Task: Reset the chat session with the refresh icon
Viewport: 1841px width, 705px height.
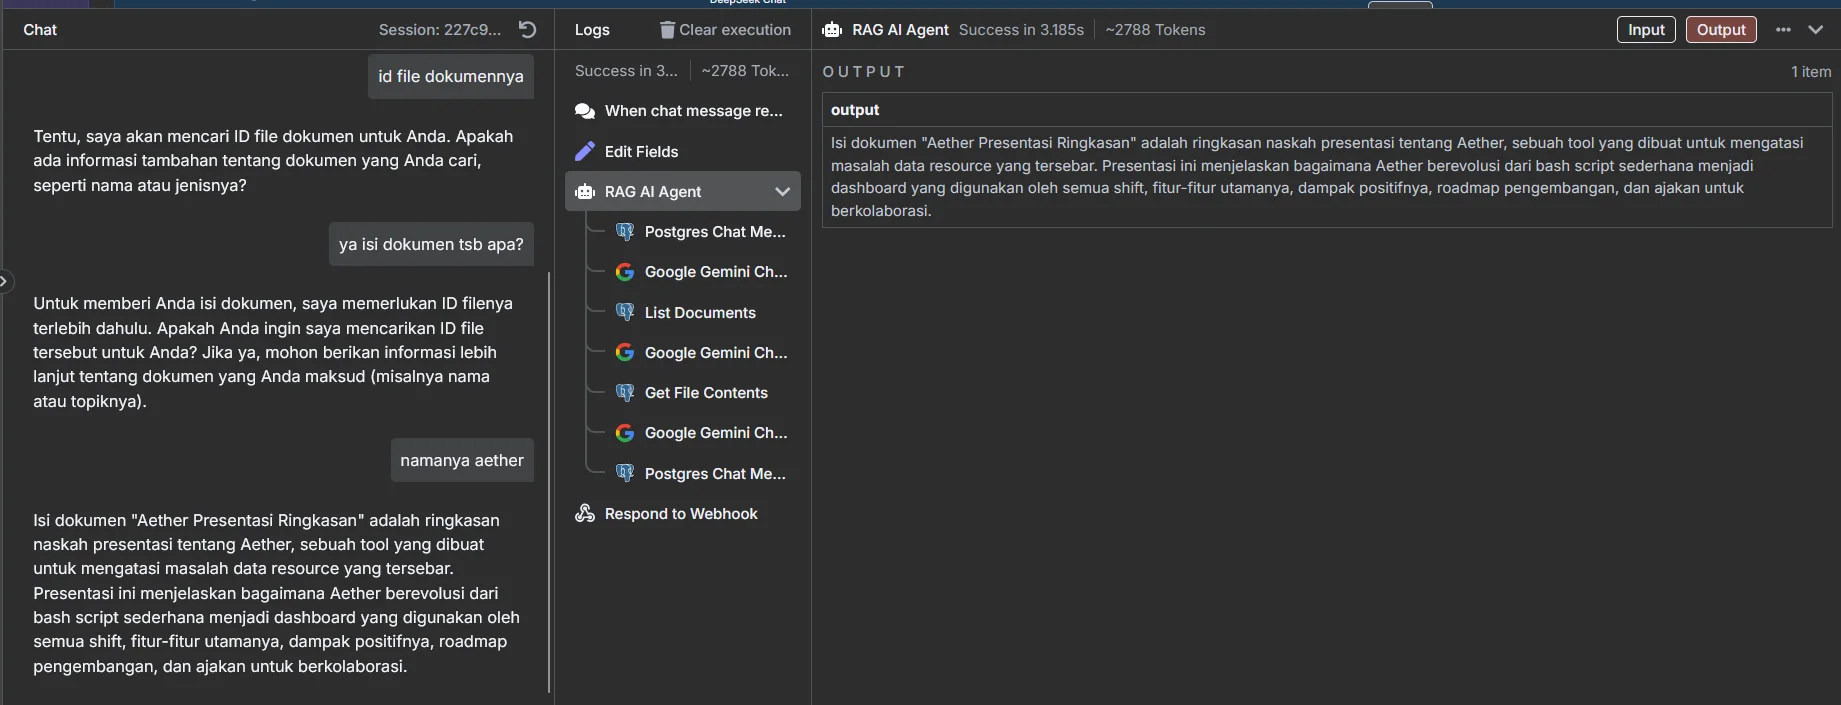Action: [528, 30]
